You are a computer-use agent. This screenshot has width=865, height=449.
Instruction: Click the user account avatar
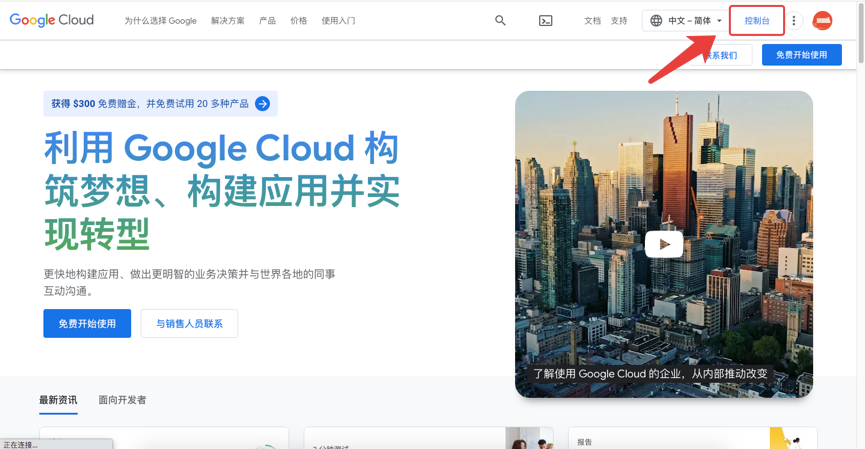(x=823, y=20)
